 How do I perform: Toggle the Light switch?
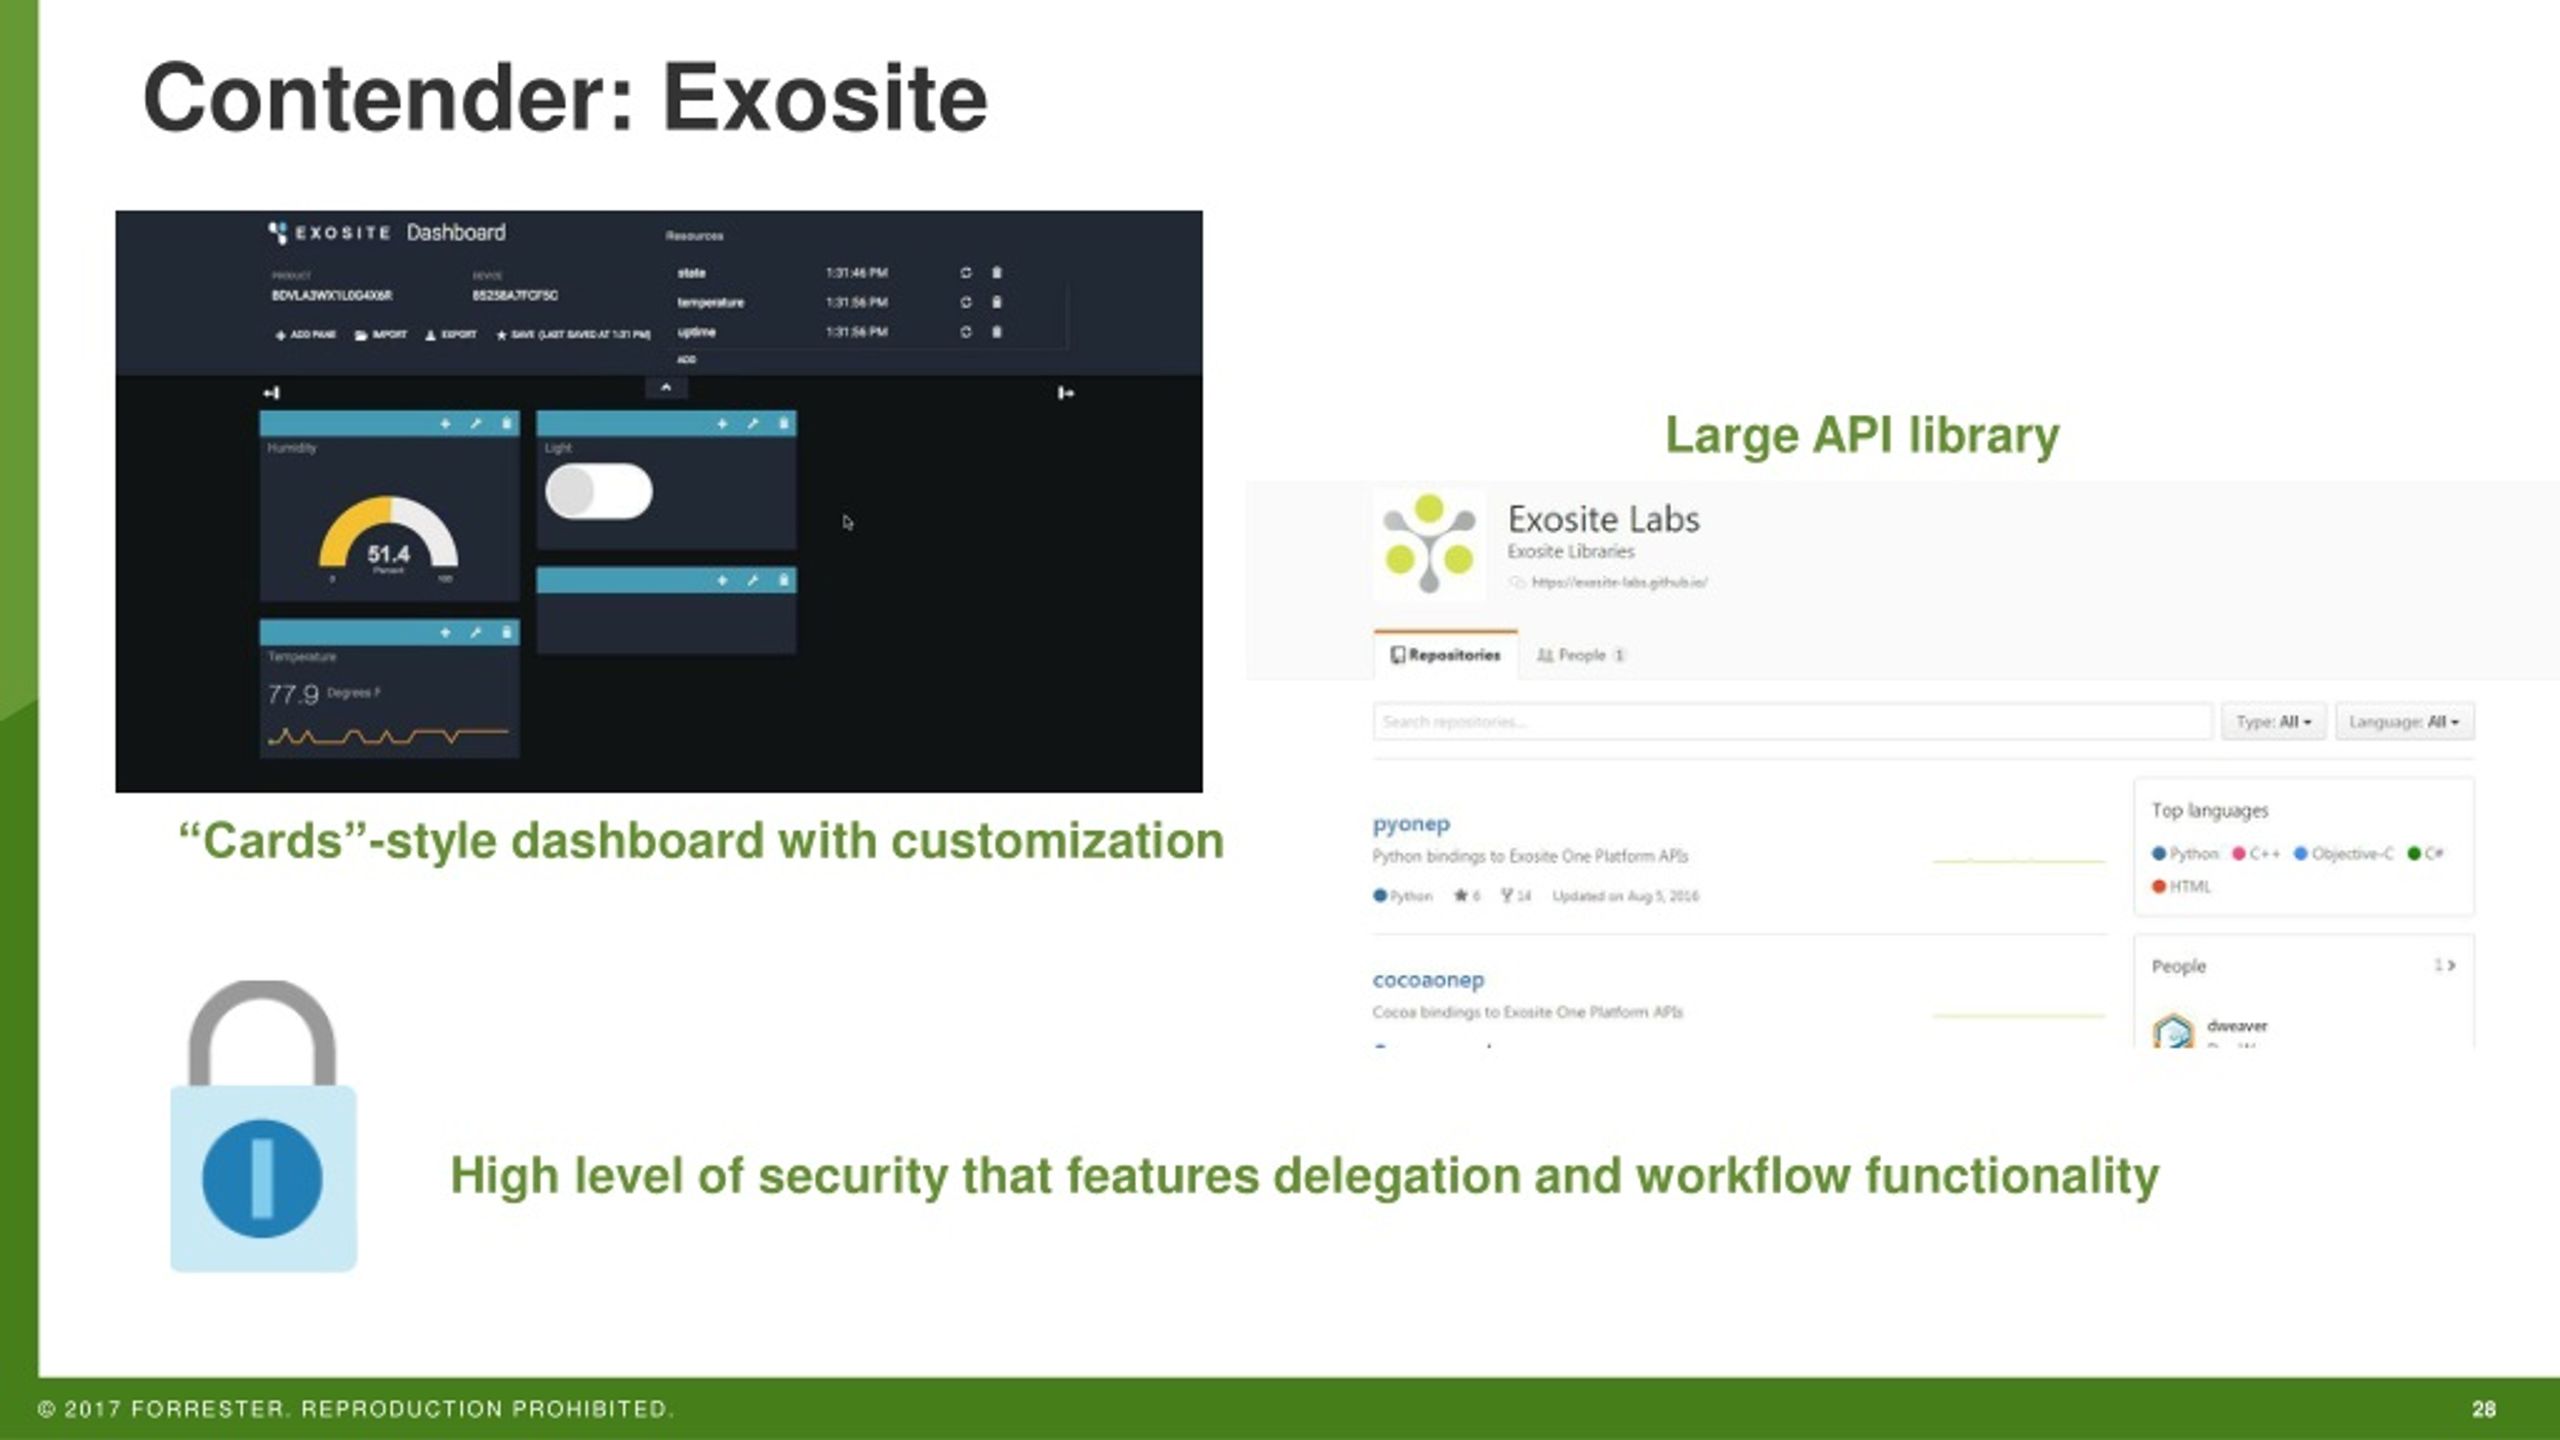click(x=599, y=491)
